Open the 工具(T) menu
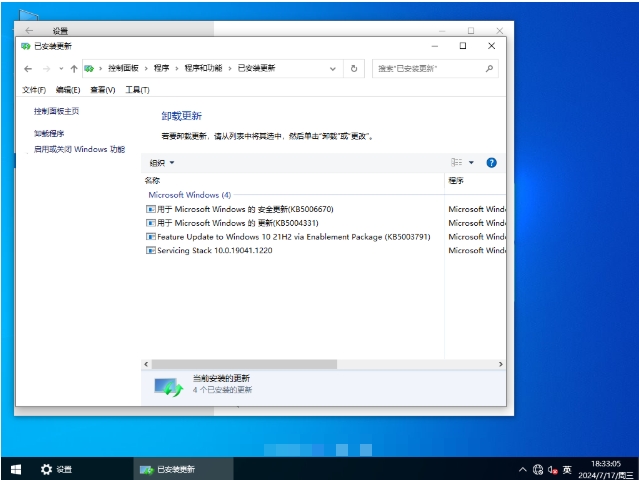The image size is (639, 480). (x=137, y=90)
